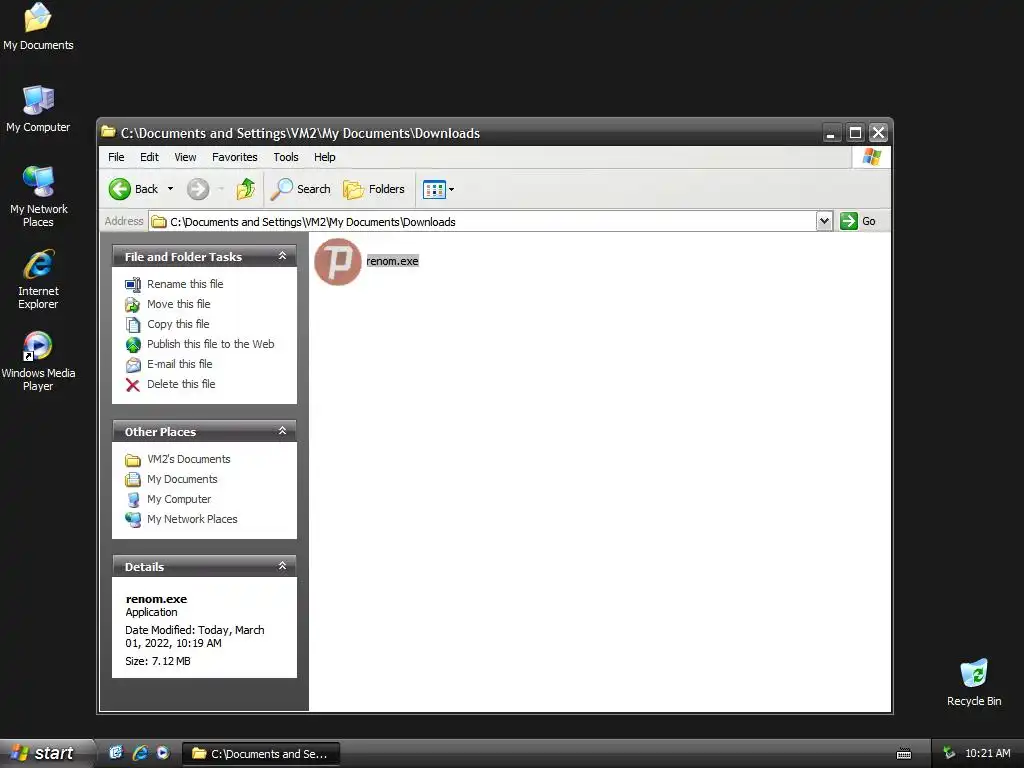Go up one folder level
Image resolution: width=1024 pixels, height=768 pixels.
[x=246, y=189]
